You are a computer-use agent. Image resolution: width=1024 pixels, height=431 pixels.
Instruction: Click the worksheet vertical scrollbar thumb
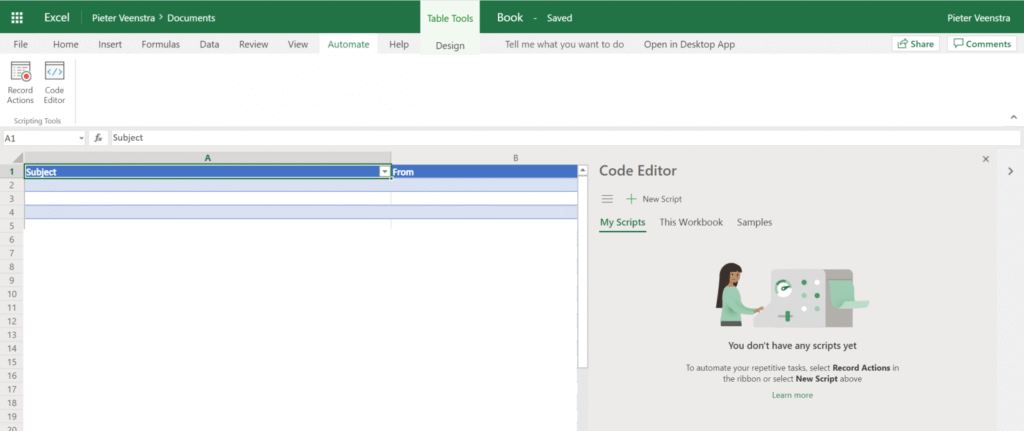(583, 273)
